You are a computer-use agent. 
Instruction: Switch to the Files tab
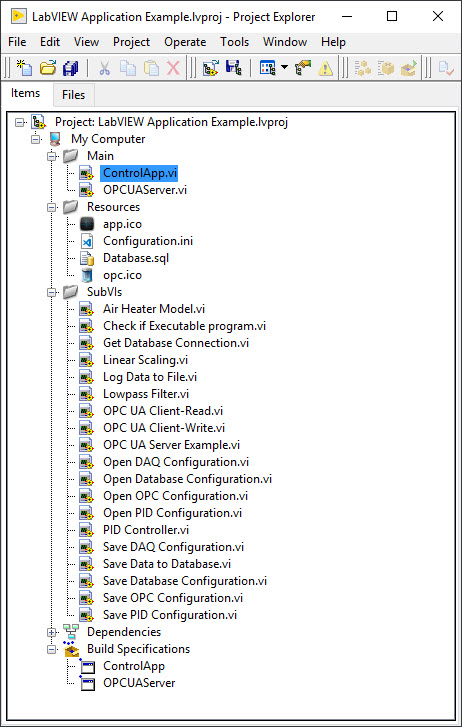[74, 95]
